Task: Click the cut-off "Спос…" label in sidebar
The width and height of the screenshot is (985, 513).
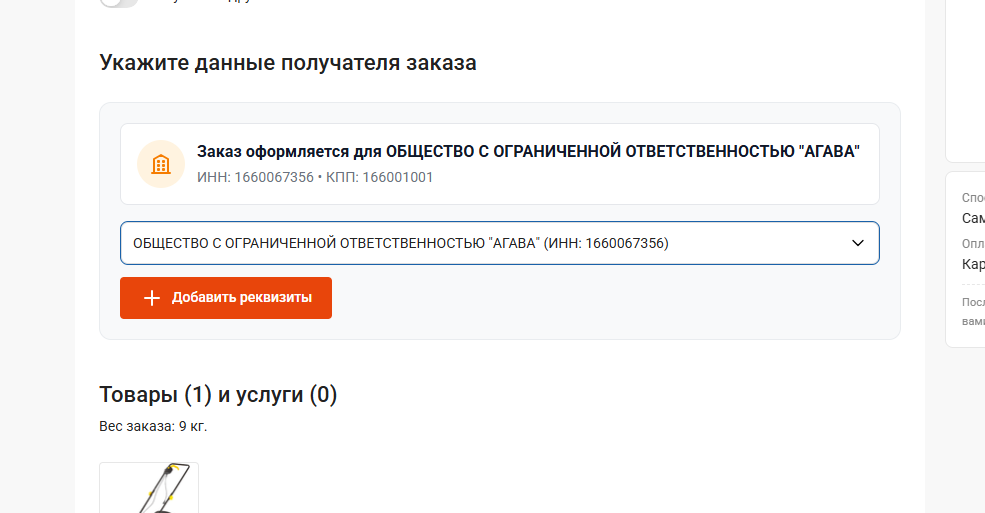Action: [x=973, y=198]
